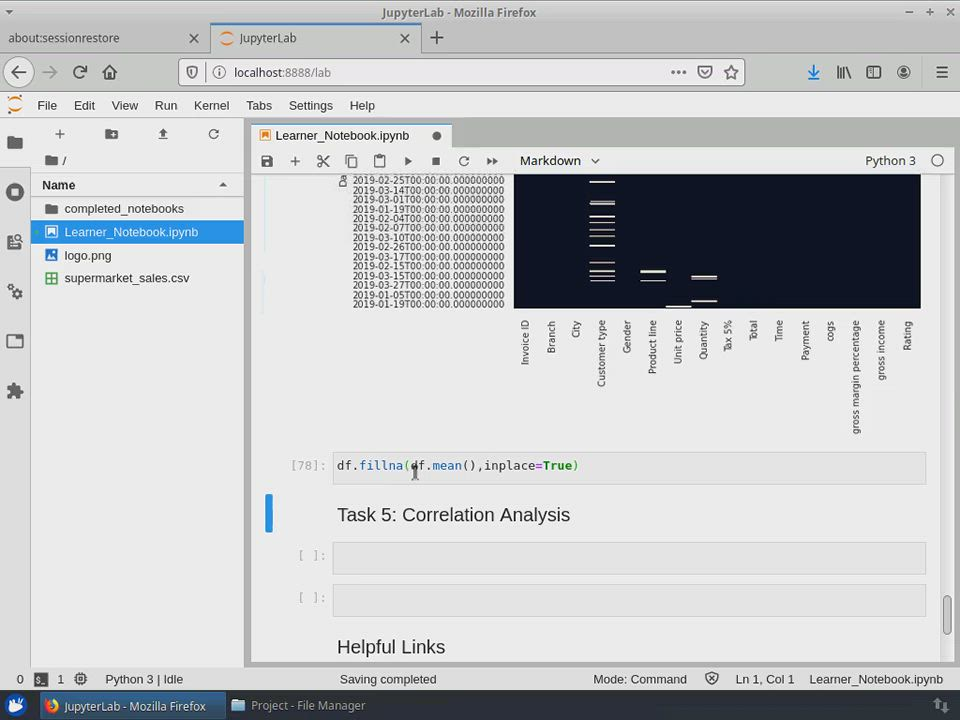This screenshot has height=720, width=960.
Task: Open the completed_notebooks folder
Action: (x=137, y=209)
